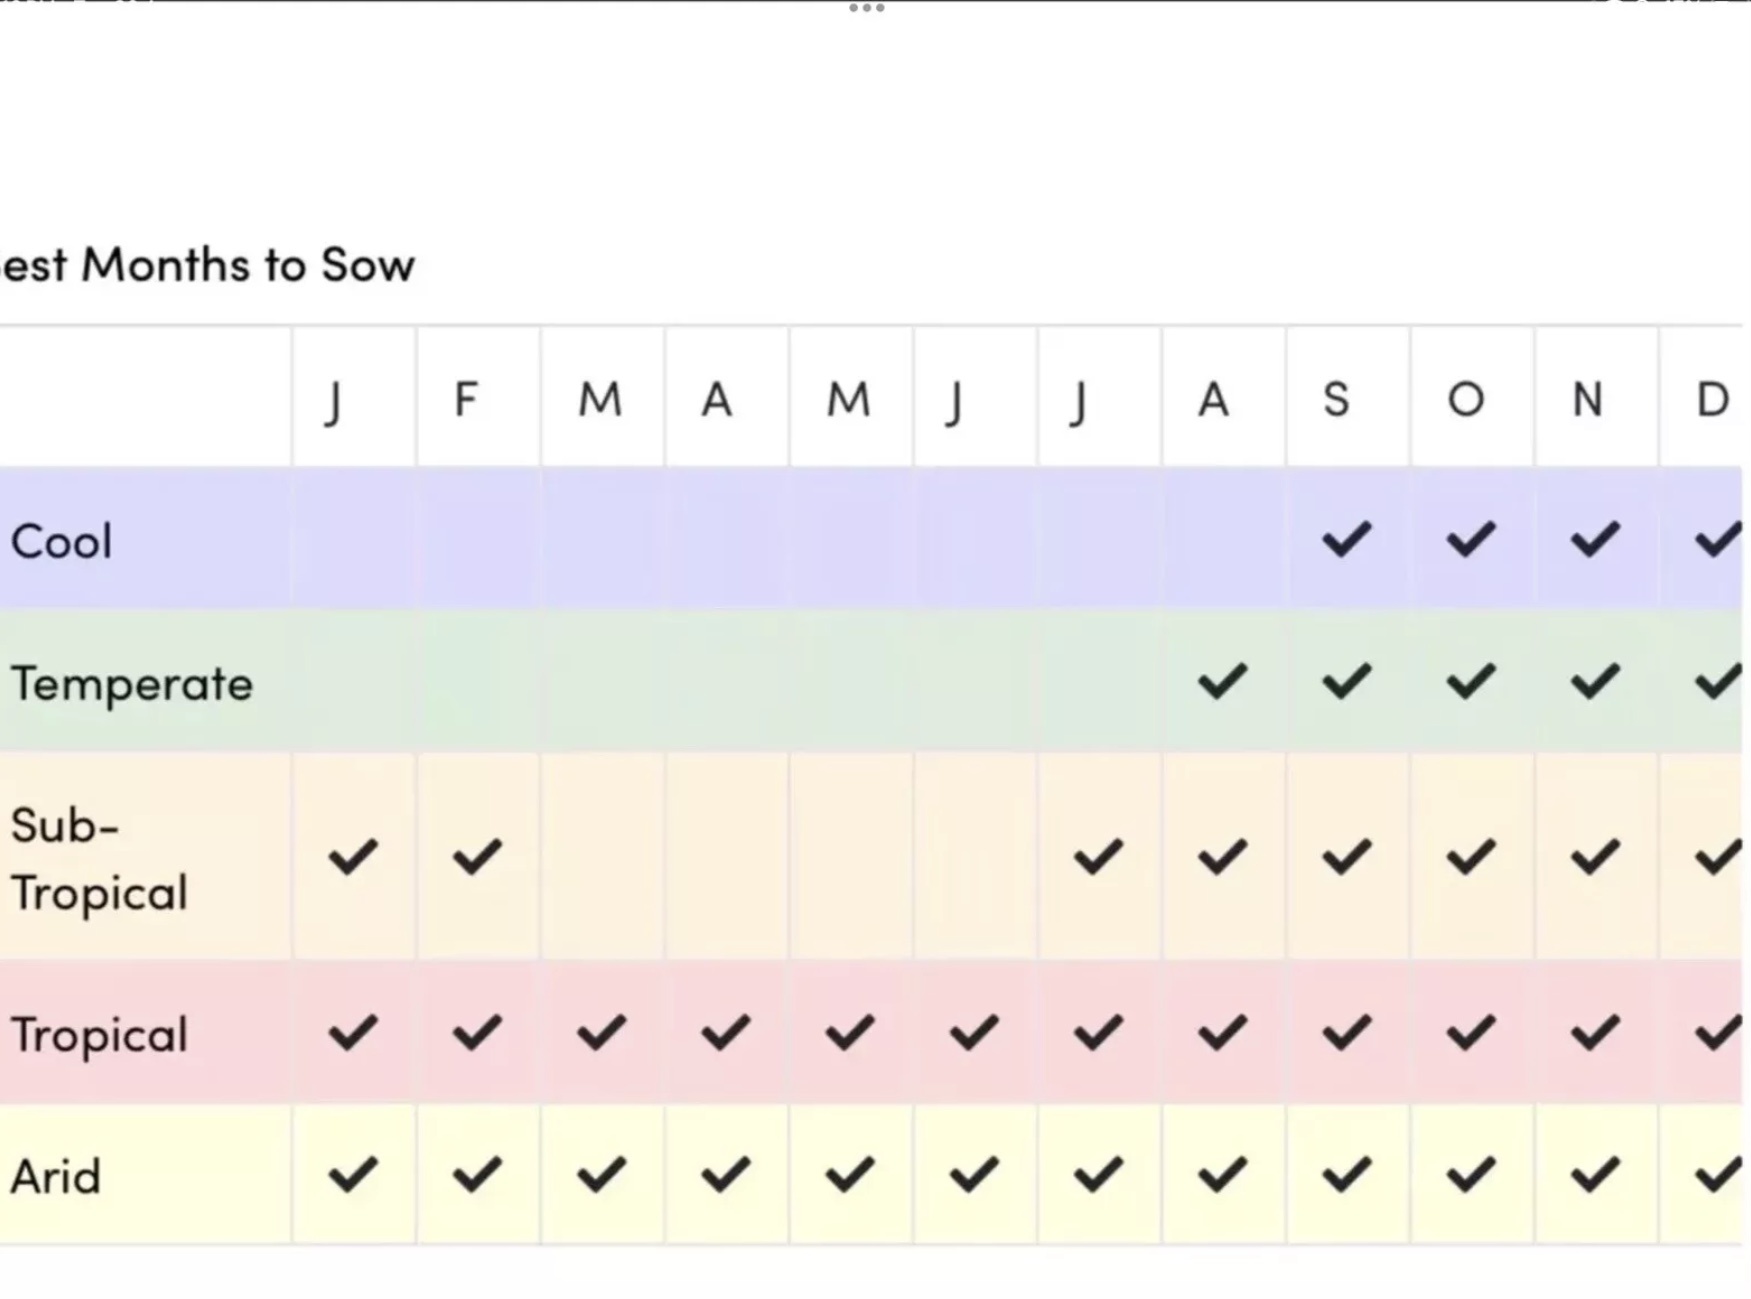Select the Tropical climate row label

pyautogui.click(x=99, y=1035)
